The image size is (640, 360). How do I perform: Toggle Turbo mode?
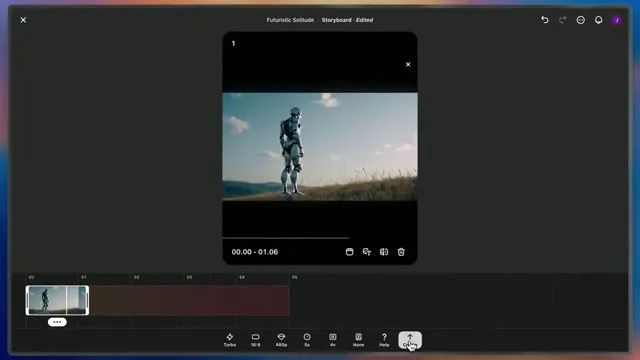(230, 340)
